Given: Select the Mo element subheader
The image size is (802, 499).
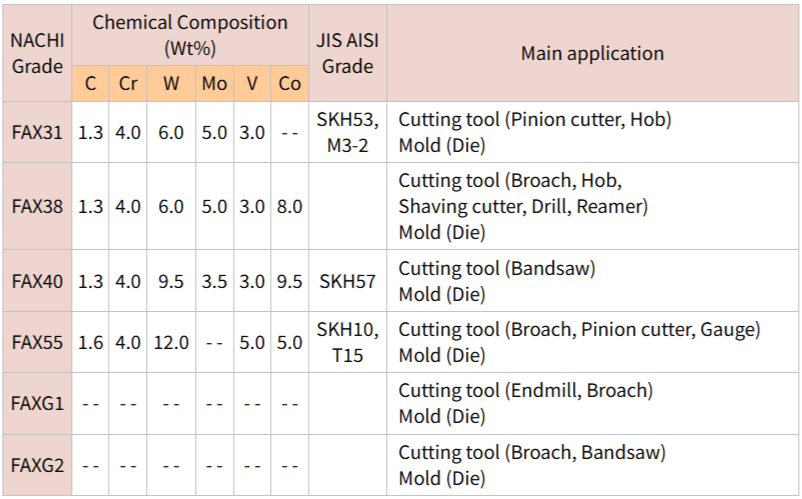Looking at the screenshot, I should point(214,84).
